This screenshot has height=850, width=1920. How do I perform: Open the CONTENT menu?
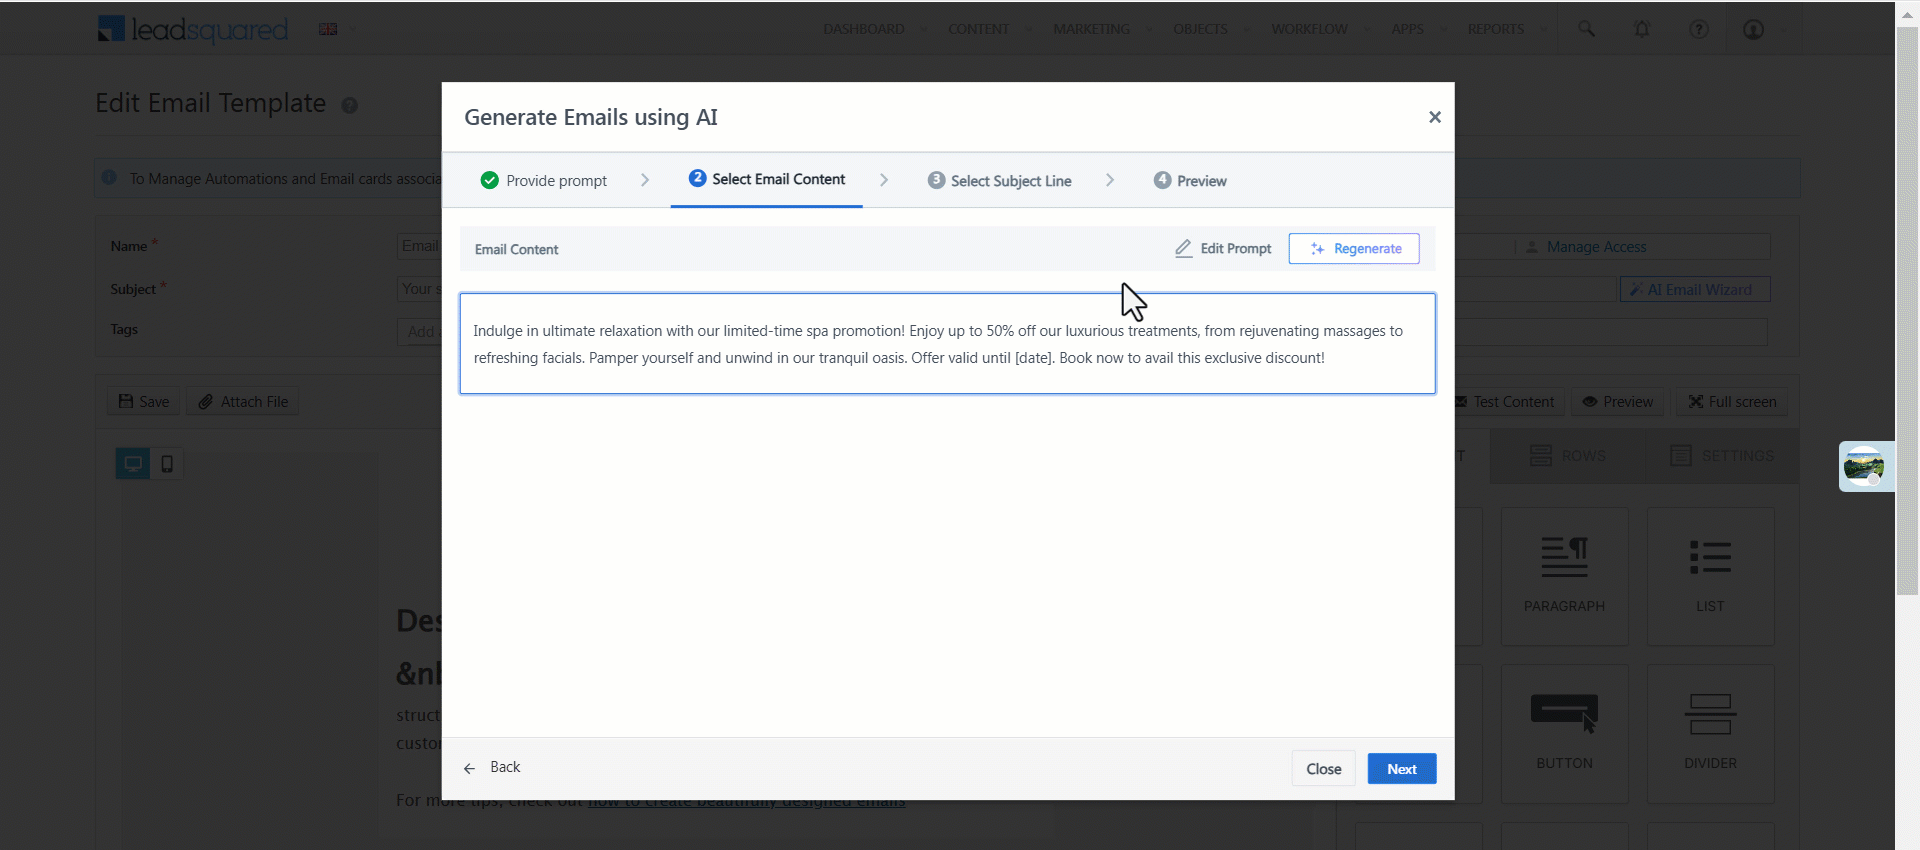[978, 29]
